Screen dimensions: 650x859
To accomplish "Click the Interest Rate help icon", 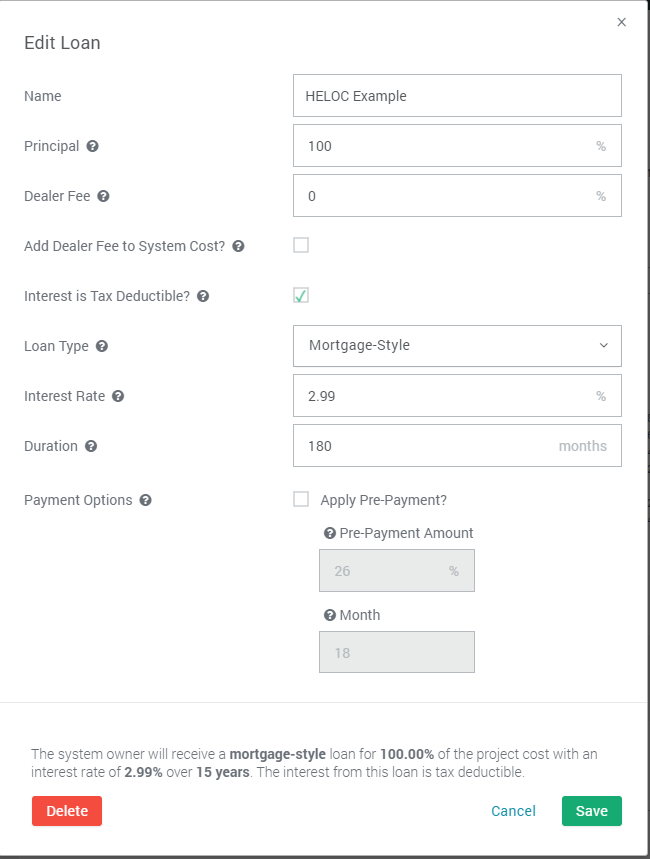I will (x=118, y=396).
